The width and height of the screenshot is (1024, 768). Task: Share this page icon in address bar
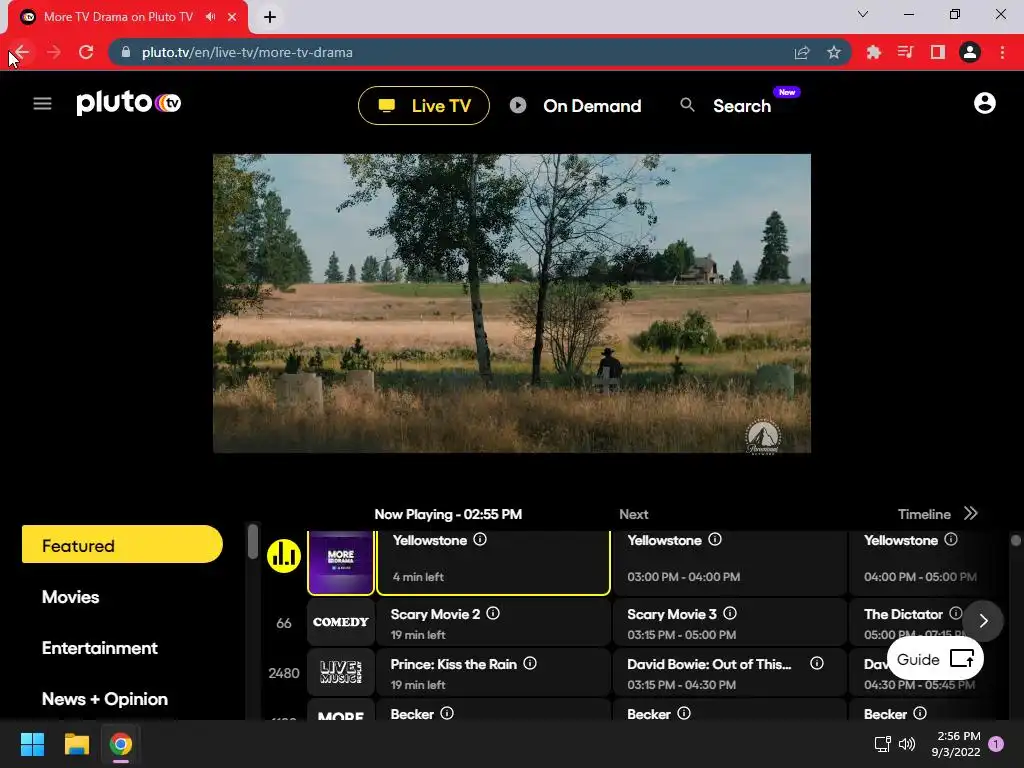(802, 52)
